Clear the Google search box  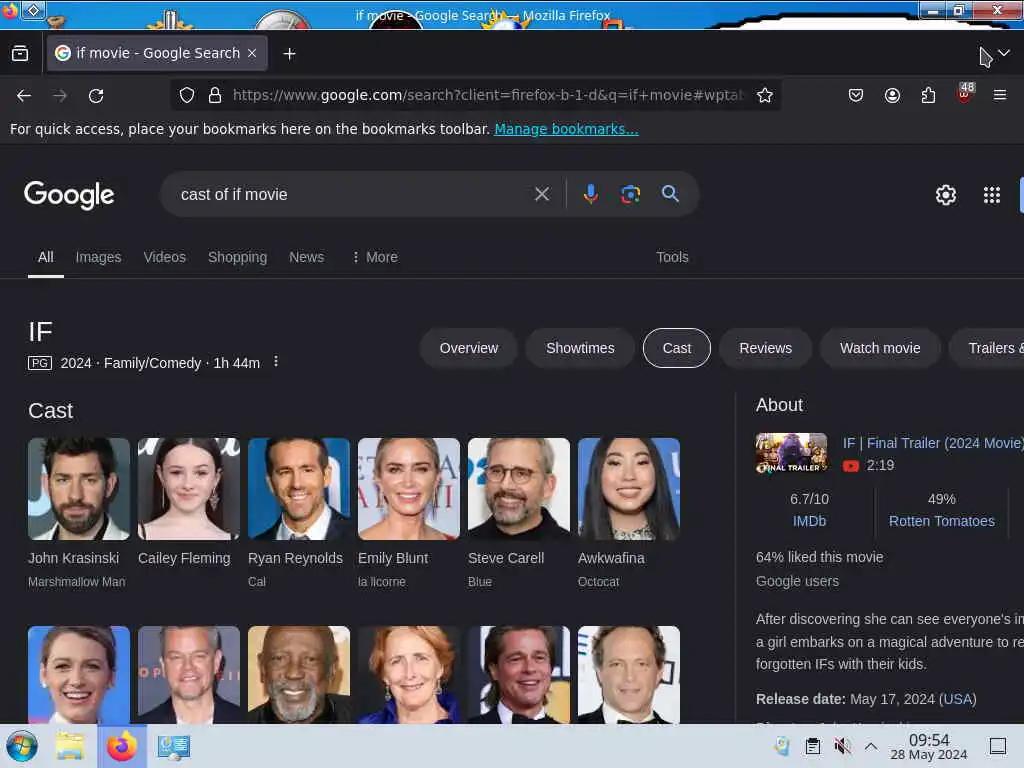(541, 194)
